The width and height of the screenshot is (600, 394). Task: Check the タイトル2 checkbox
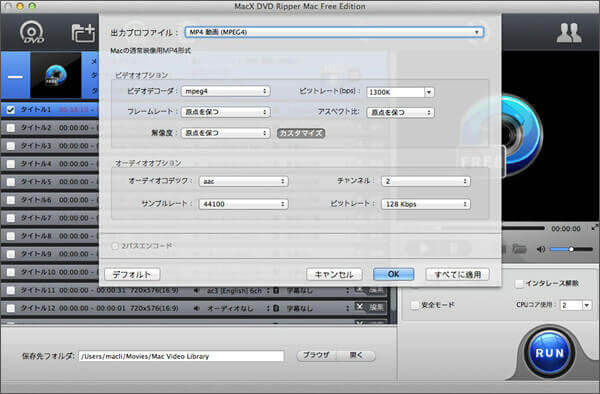coord(11,128)
